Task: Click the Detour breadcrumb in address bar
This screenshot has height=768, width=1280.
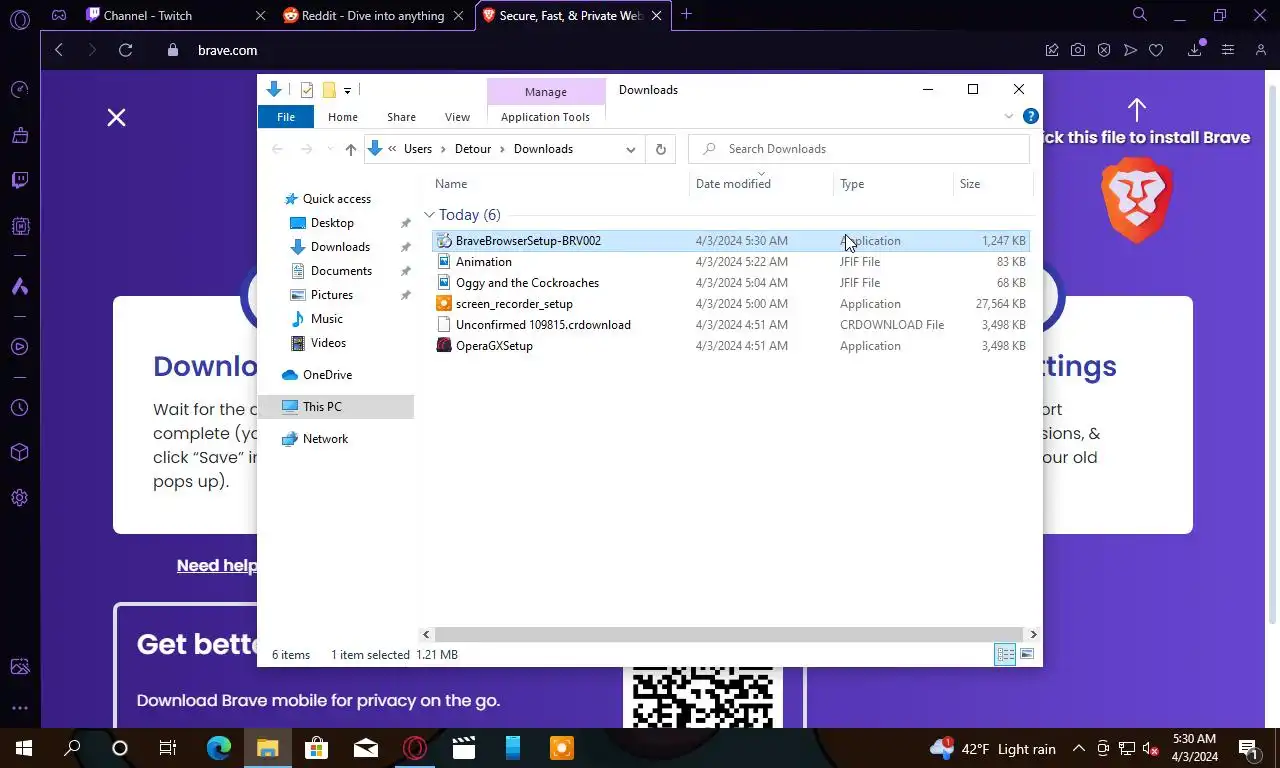Action: click(473, 149)
